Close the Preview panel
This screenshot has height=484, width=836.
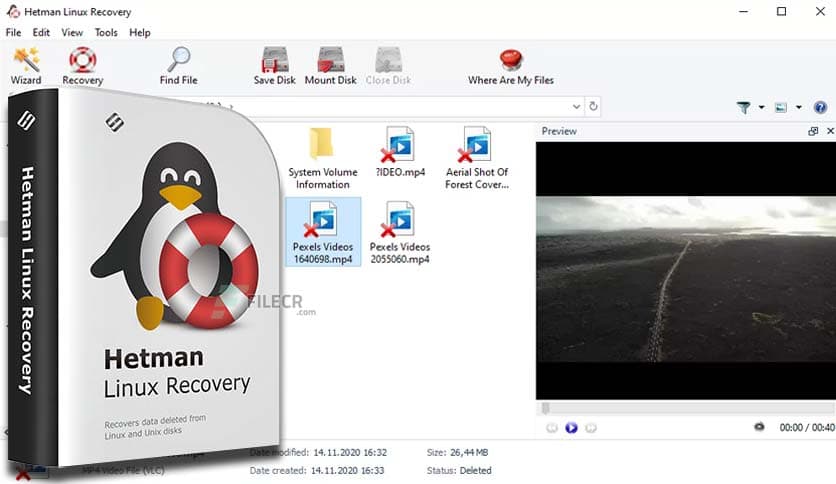830,131
